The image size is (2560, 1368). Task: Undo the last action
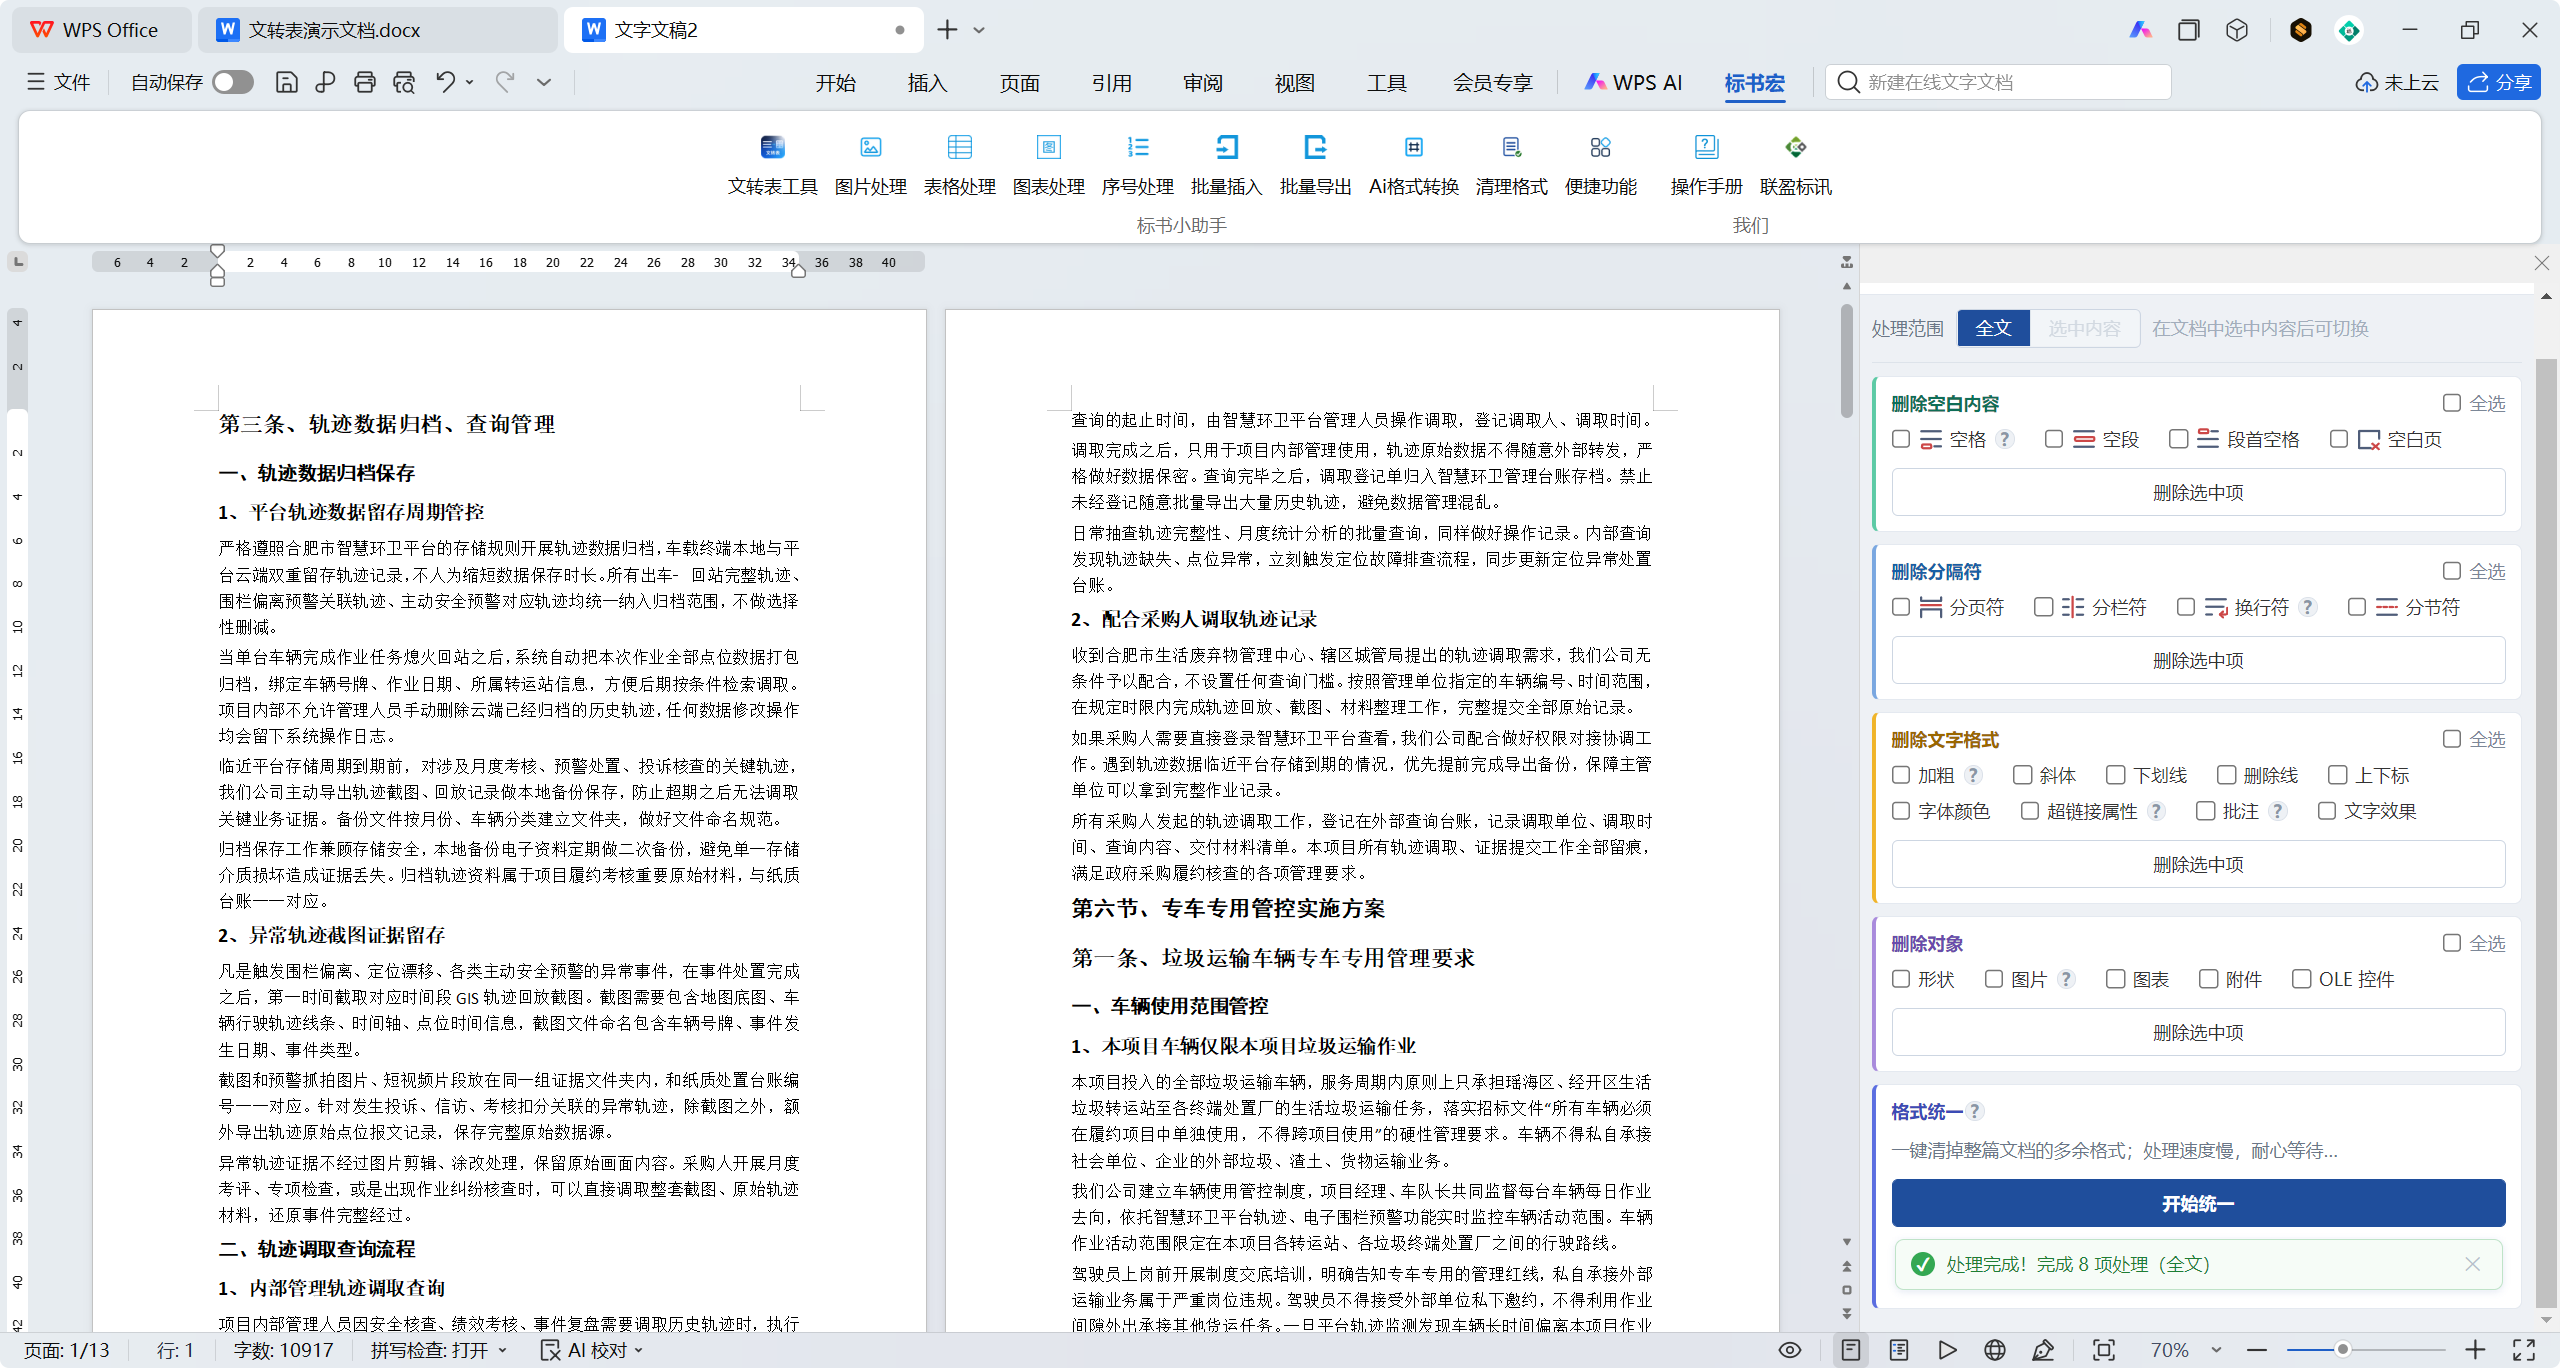[x=445, y=82]
